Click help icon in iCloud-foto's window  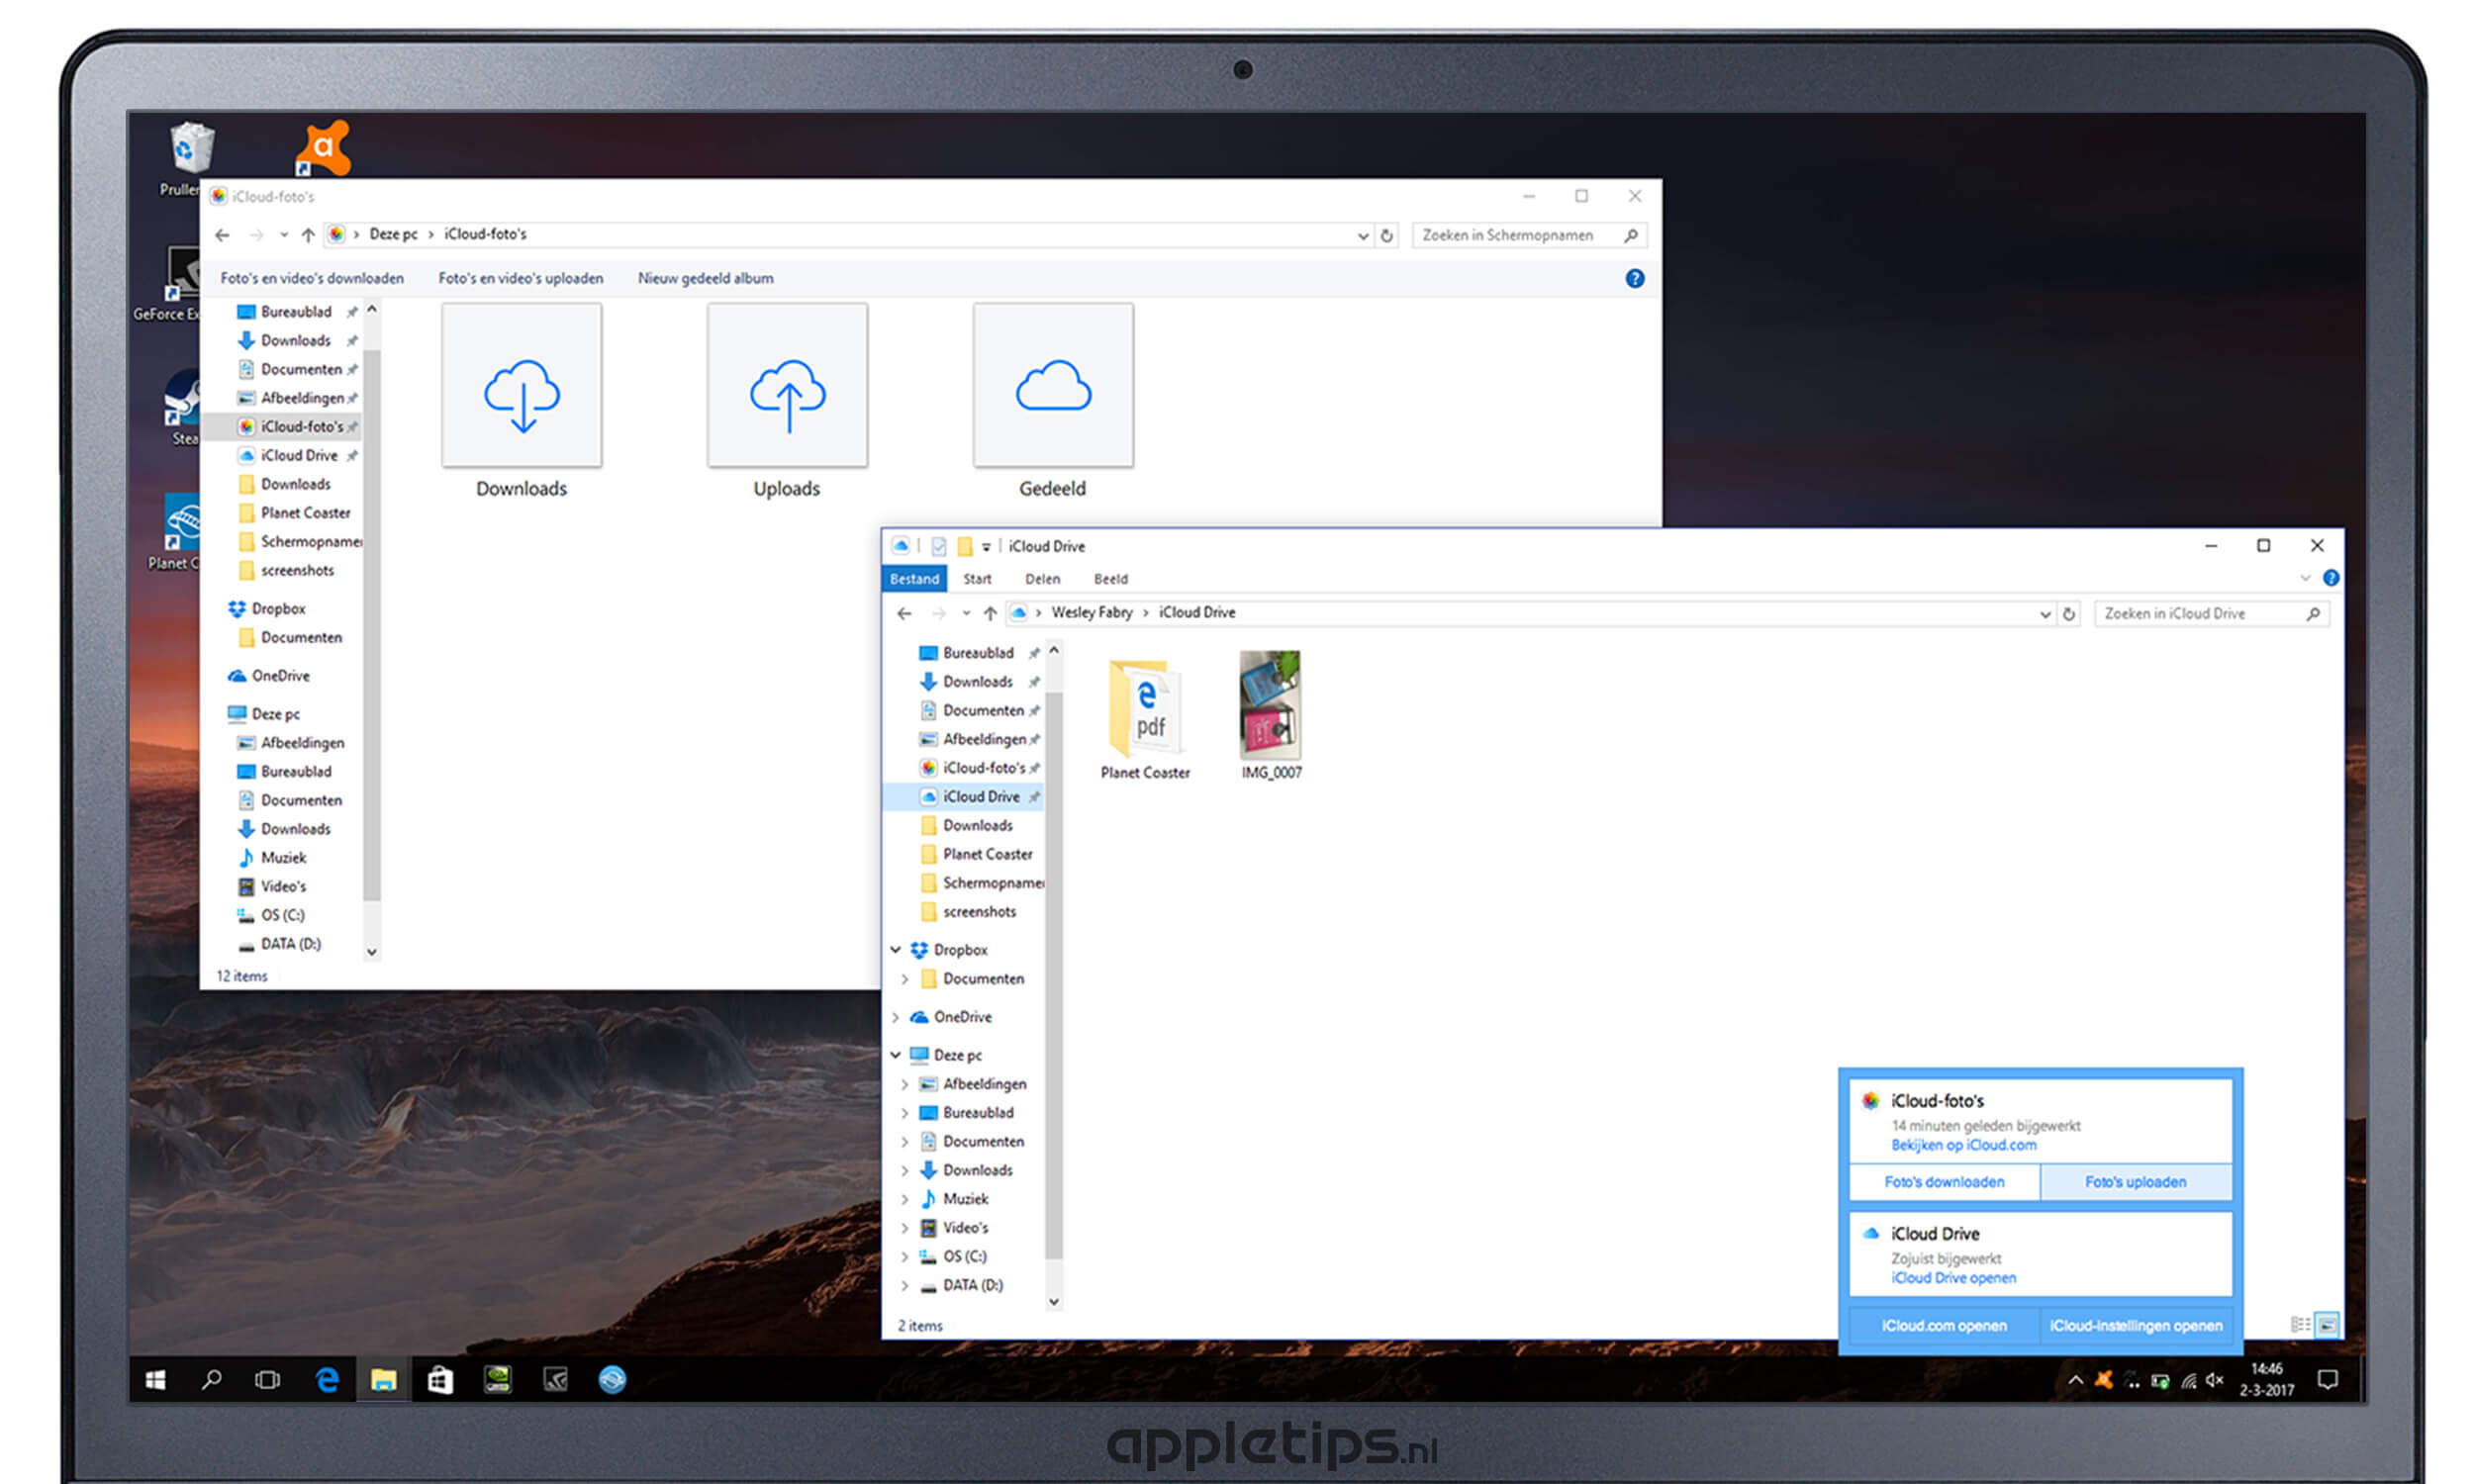point(1634,279)
